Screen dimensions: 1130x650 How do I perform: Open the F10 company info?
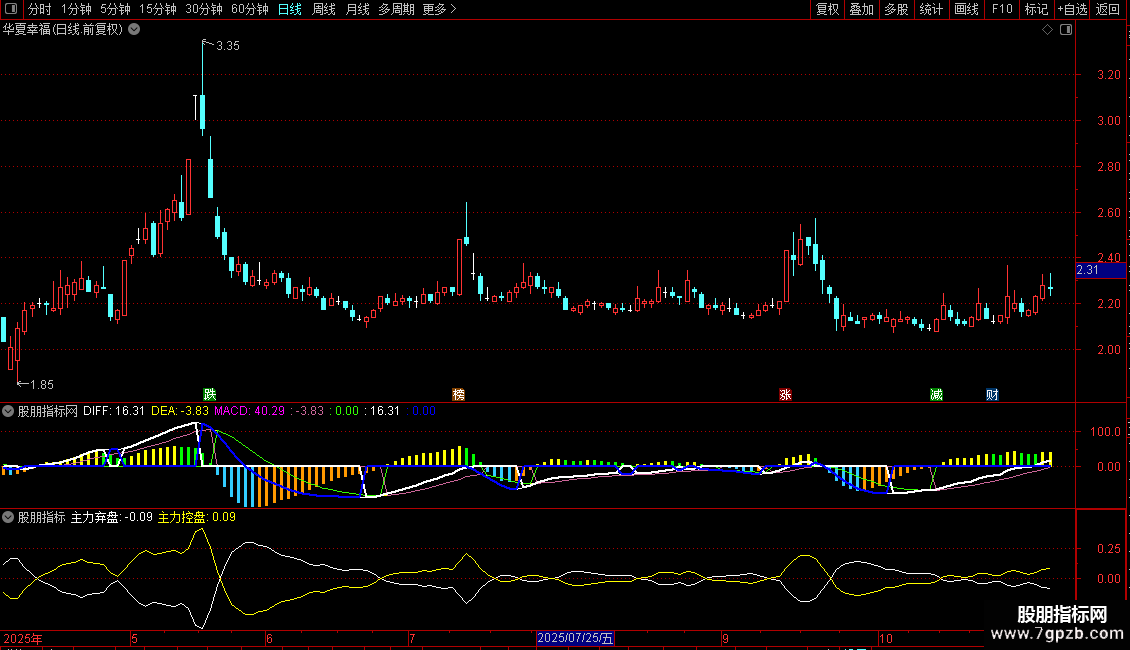1001,9
